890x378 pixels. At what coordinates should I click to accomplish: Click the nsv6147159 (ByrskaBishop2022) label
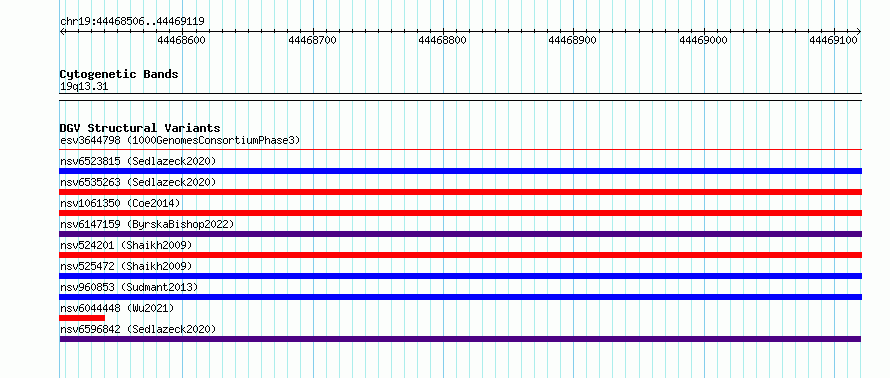point(147,224)
